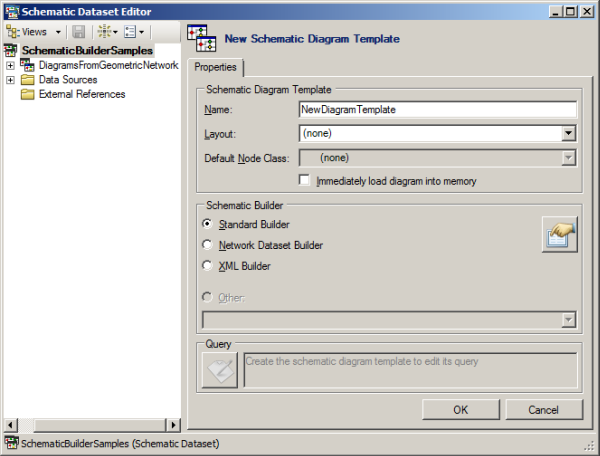This screenshot has height=456, width=600.
Task: Enable Immediately load diagram into memory
Action: pyautogui.click(x=306, y=181)
